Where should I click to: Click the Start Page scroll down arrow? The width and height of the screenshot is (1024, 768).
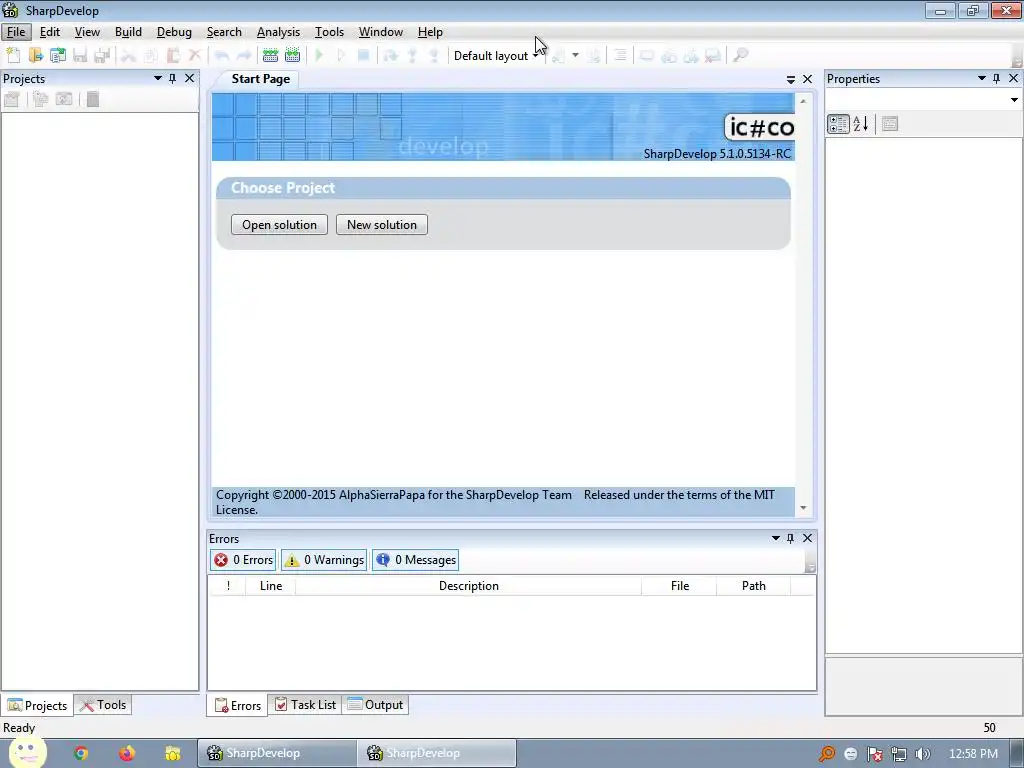click(x=803, y=507)
